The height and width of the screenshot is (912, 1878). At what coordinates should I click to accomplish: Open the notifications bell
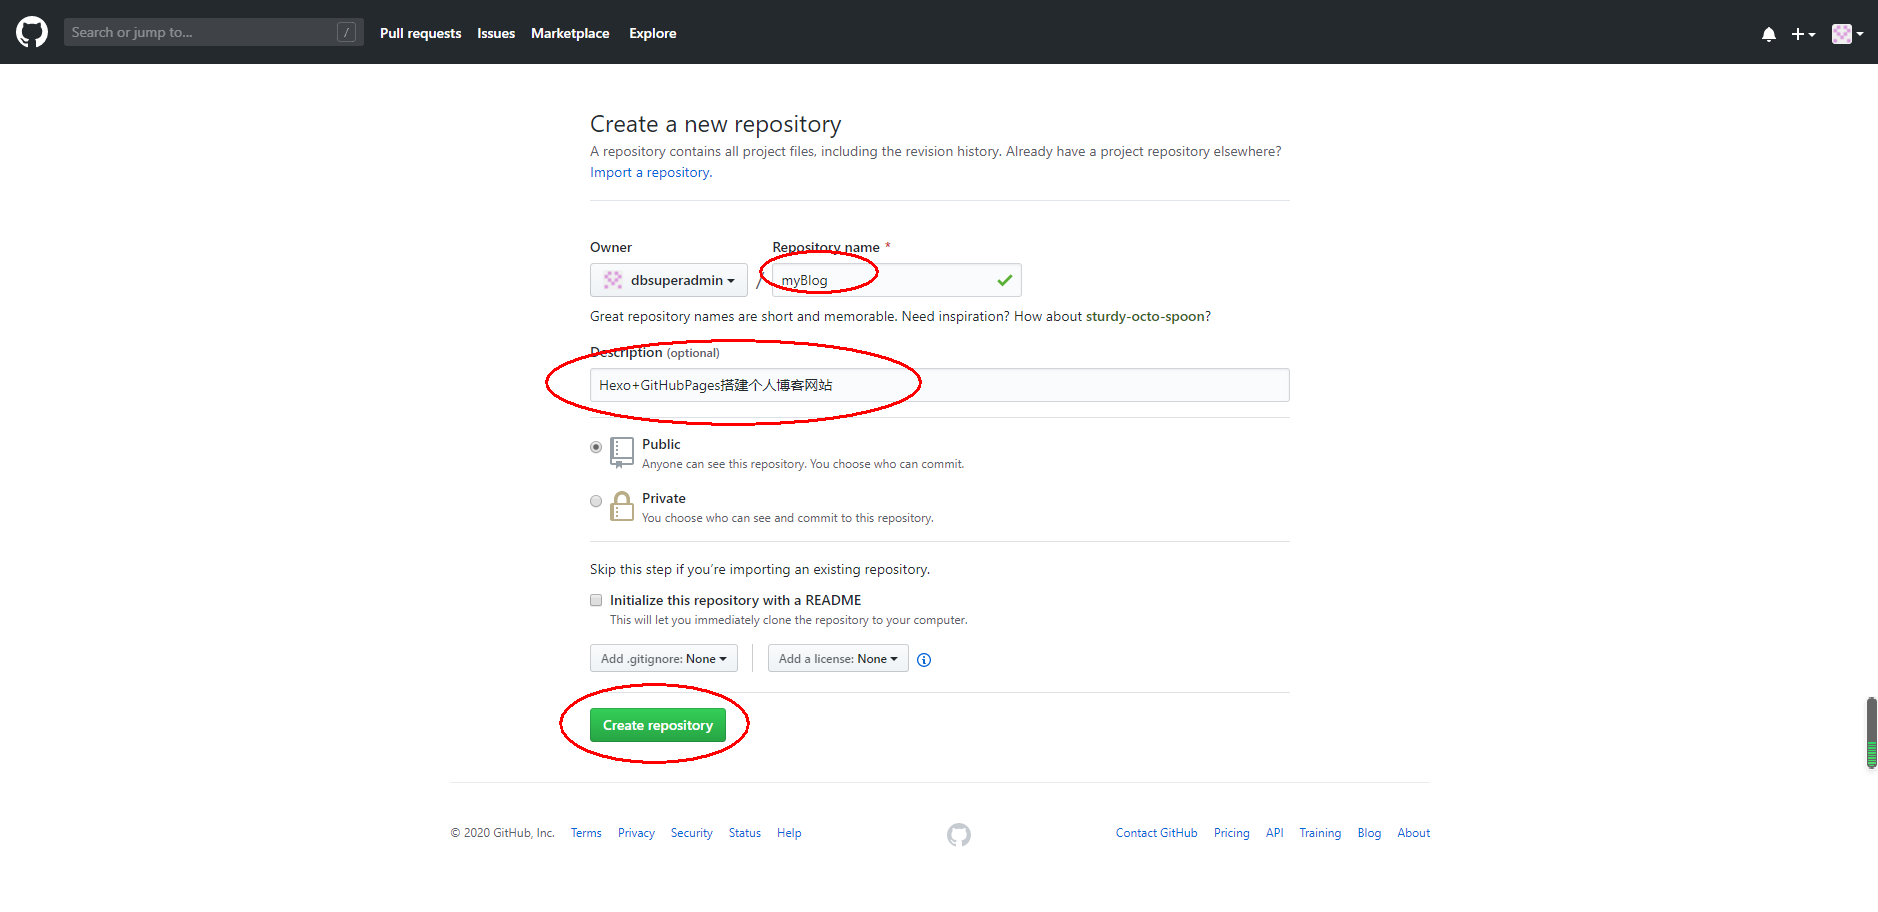pos(1768,34)
